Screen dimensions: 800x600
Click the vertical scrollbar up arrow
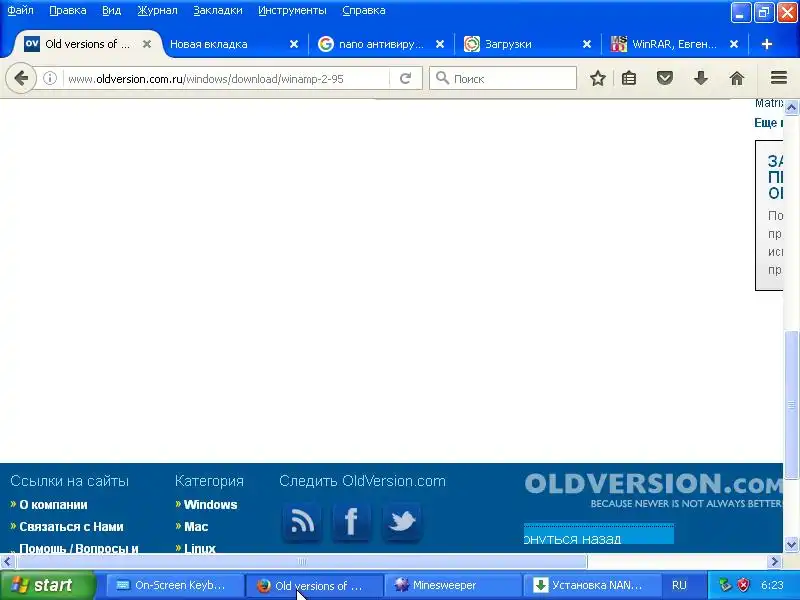click(791, 108)
